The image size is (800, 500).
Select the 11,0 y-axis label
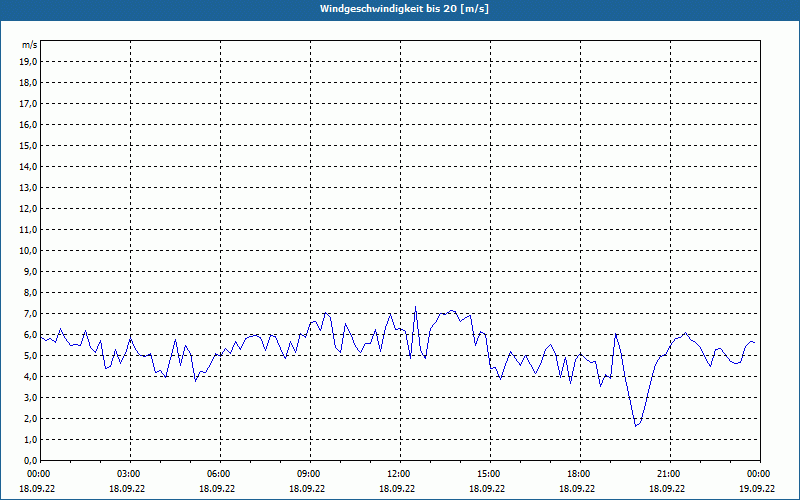[28, 230]
